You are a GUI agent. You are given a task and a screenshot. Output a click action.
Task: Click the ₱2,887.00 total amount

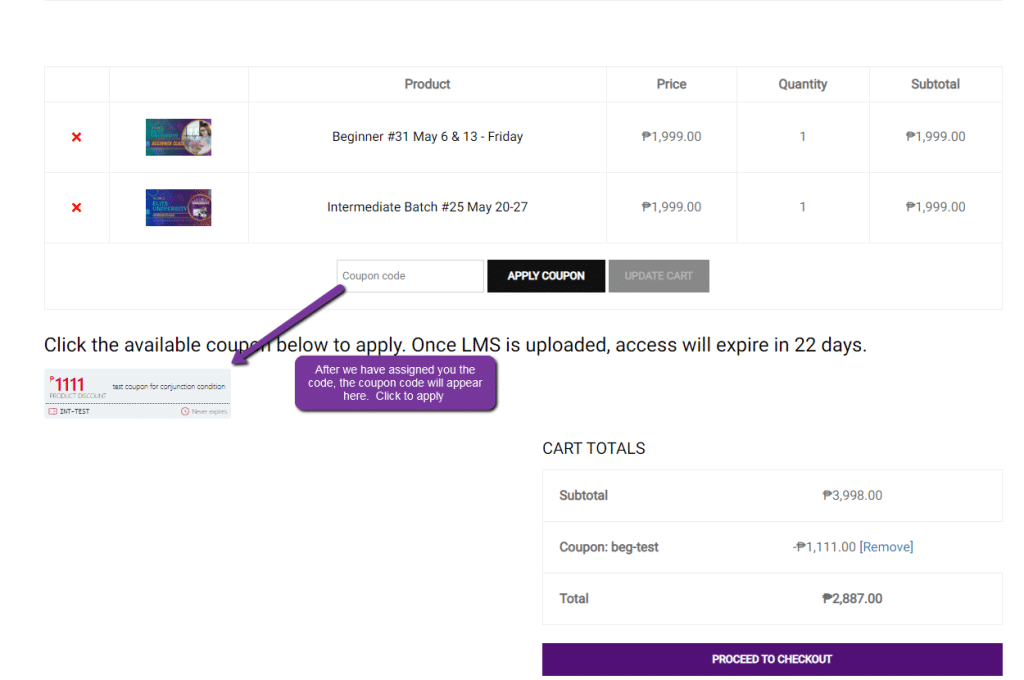tap(852, 599)
